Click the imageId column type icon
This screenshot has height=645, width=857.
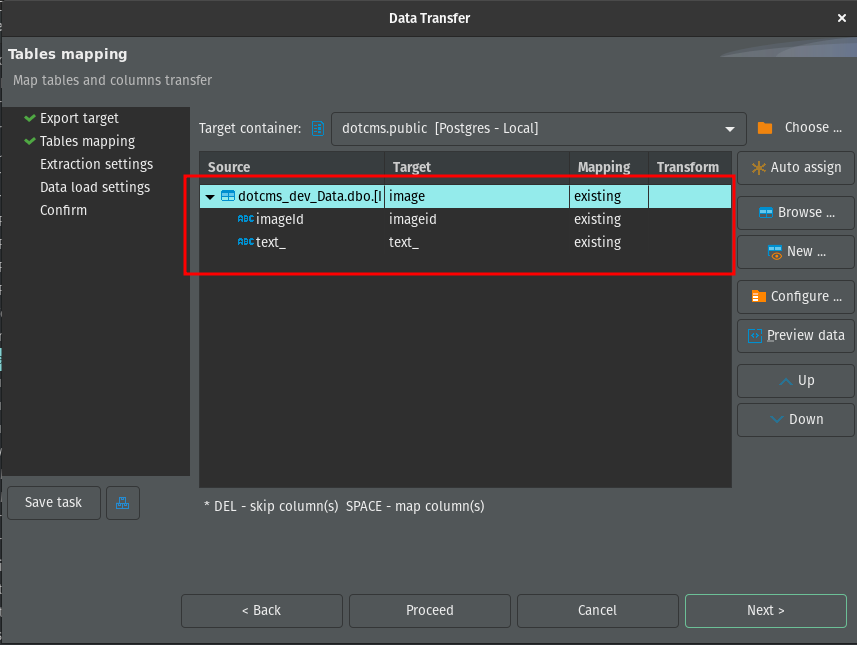click(x=245, y=219)
